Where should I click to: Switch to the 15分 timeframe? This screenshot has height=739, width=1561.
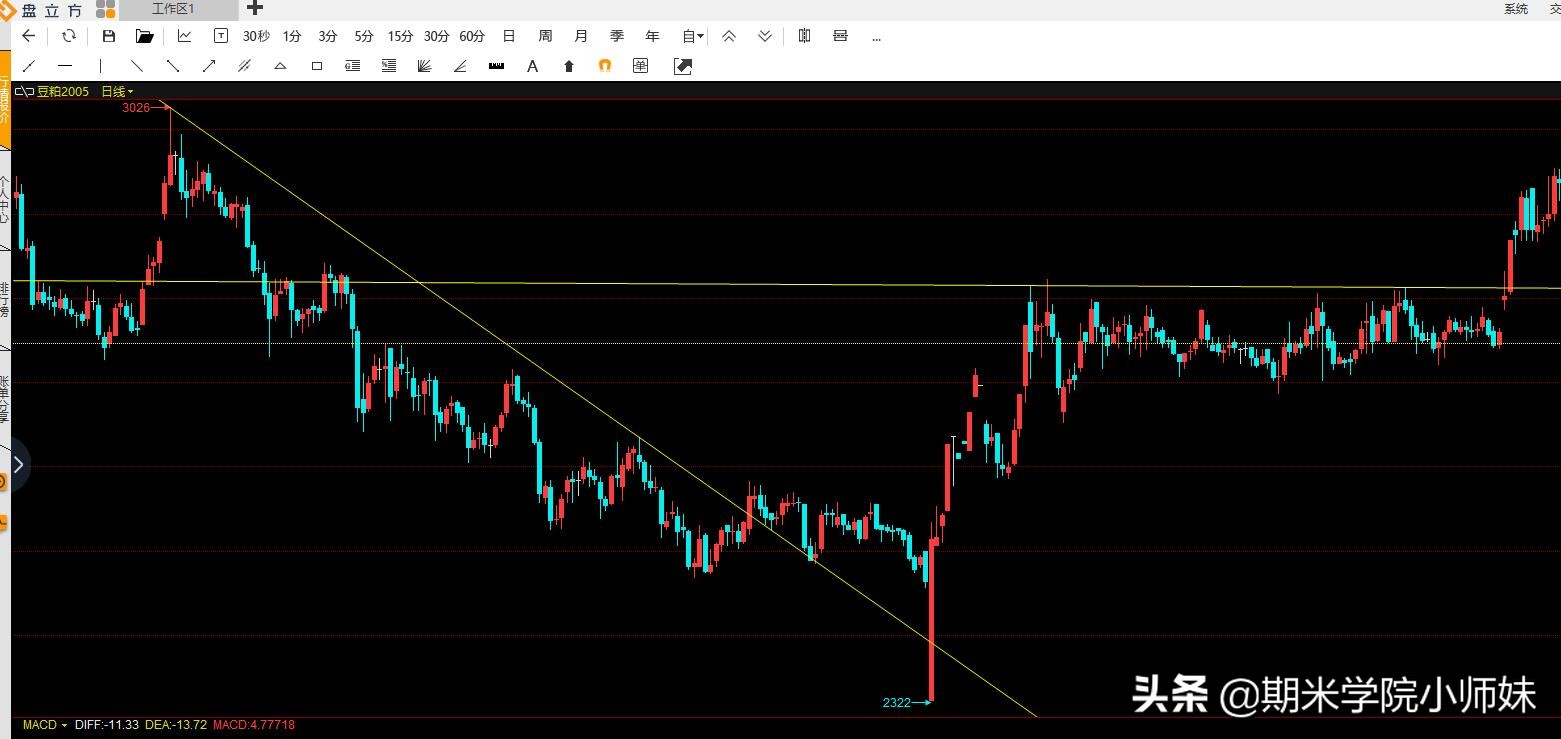400,36
